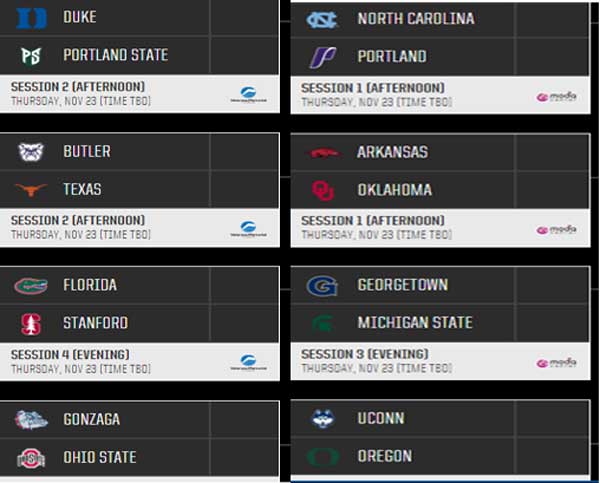Select the Texas Longhorns logo
The width and height of the screenshot is (600, 483).
click(x=31, y=189)
